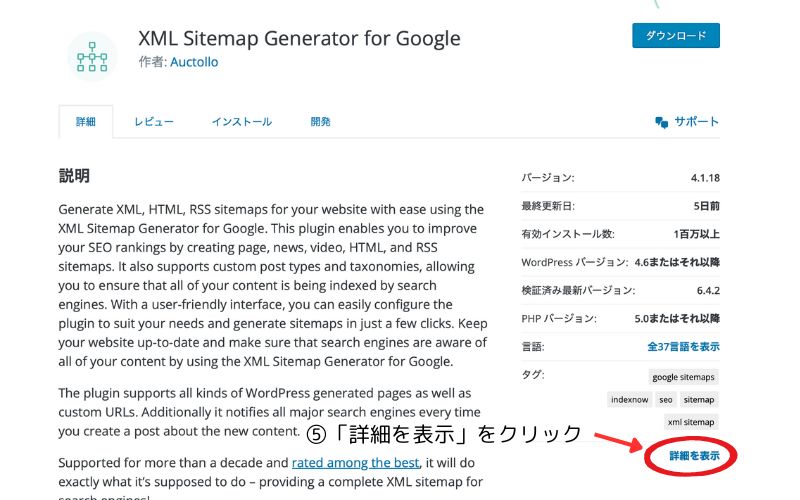Click the 有効インストール数: label

point(568,234)
